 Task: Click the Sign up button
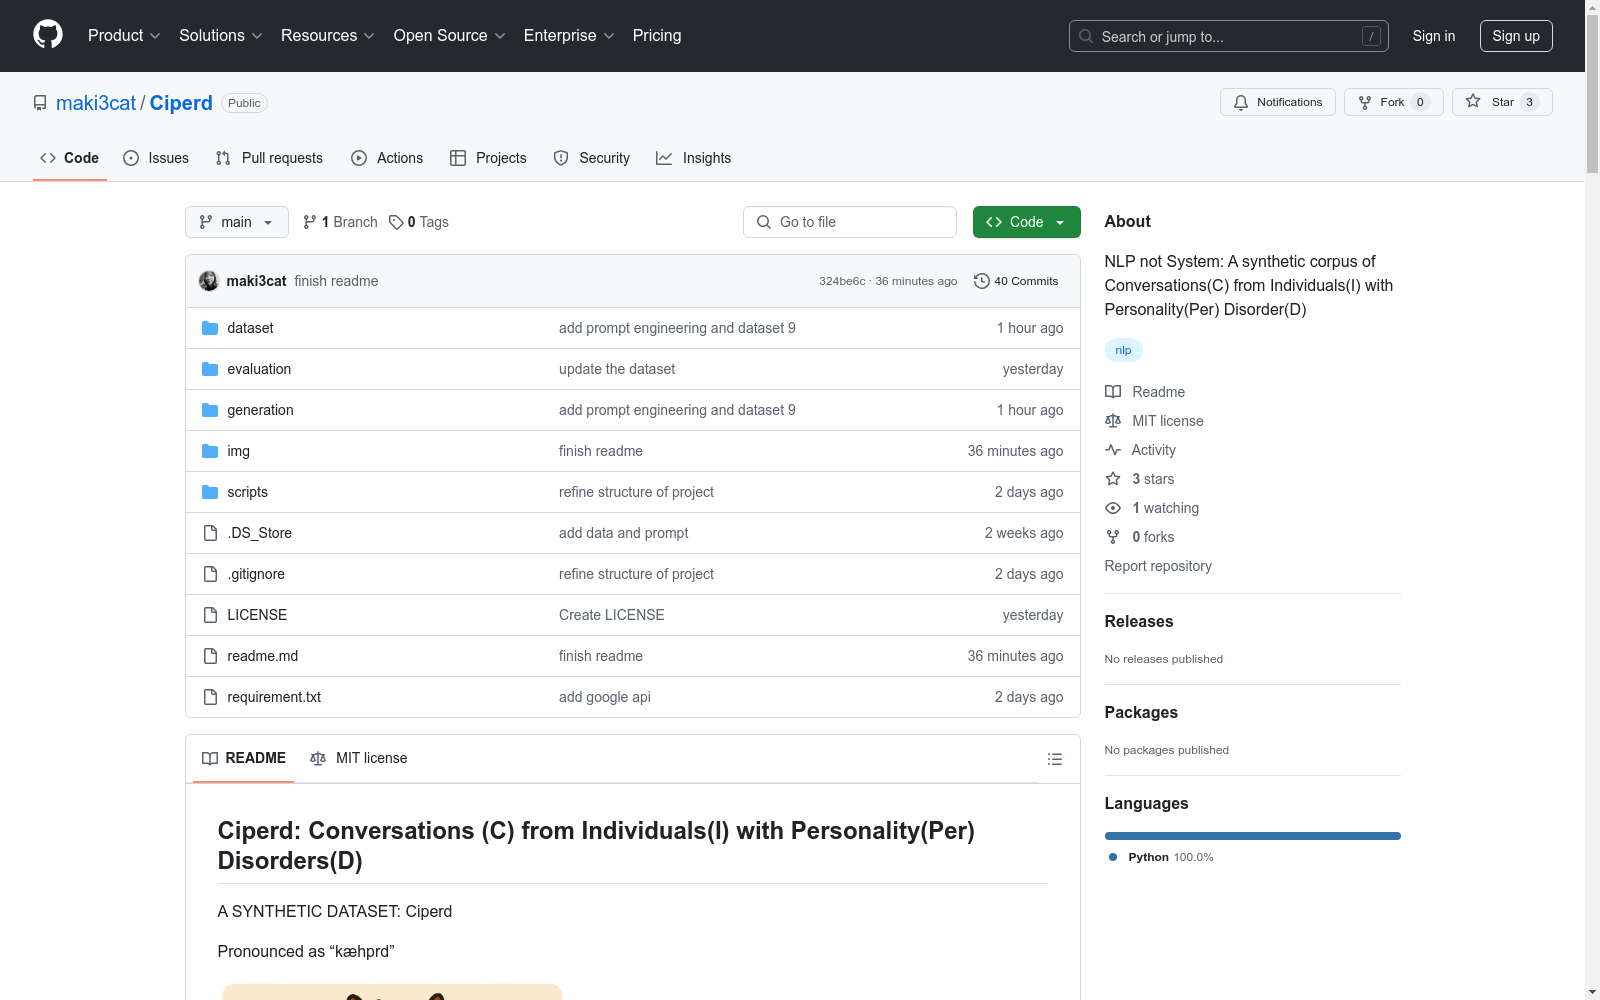coord(1516,36)
